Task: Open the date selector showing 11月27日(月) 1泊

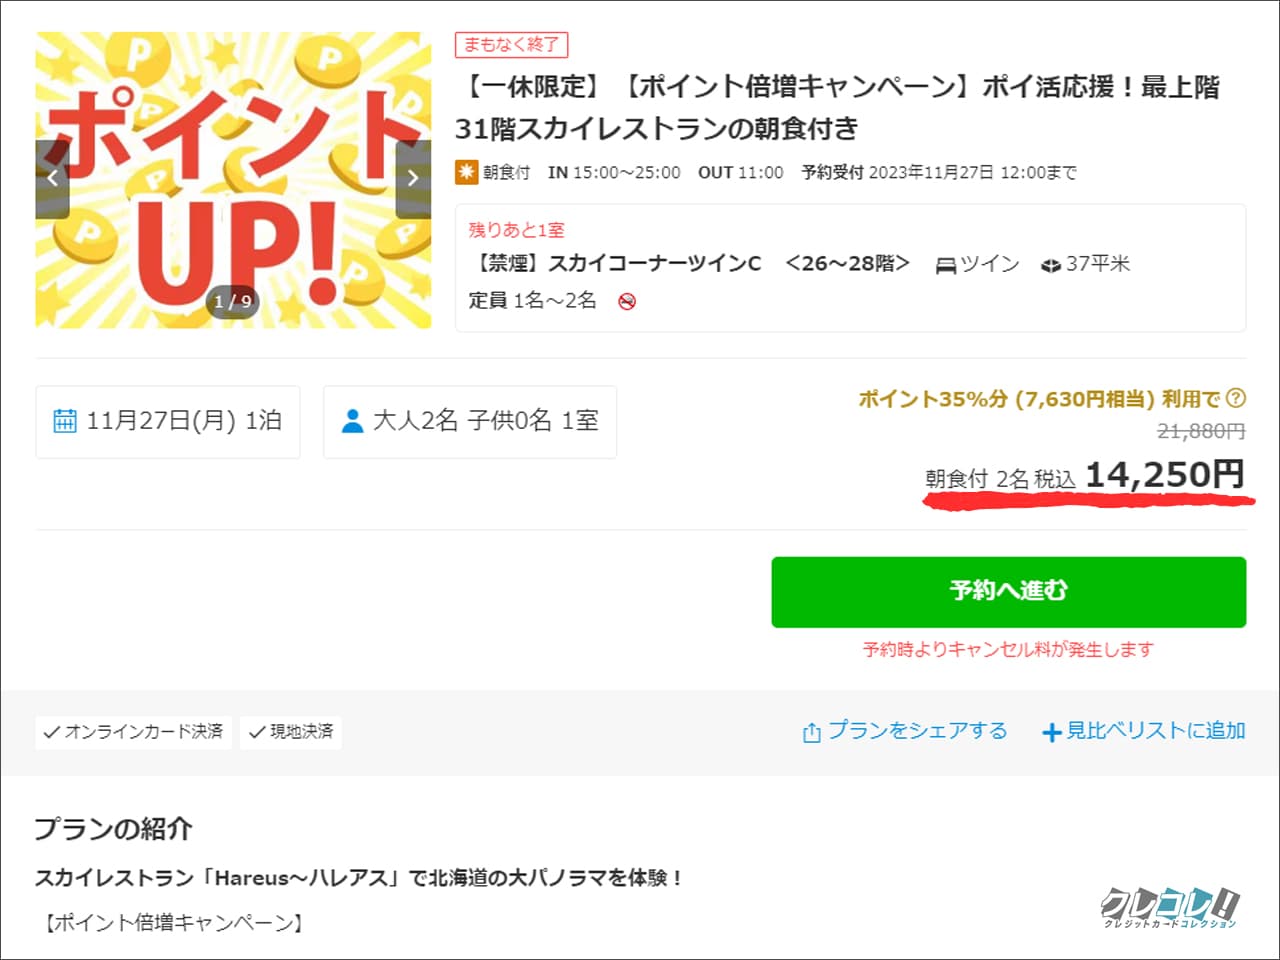Action: 167,421
